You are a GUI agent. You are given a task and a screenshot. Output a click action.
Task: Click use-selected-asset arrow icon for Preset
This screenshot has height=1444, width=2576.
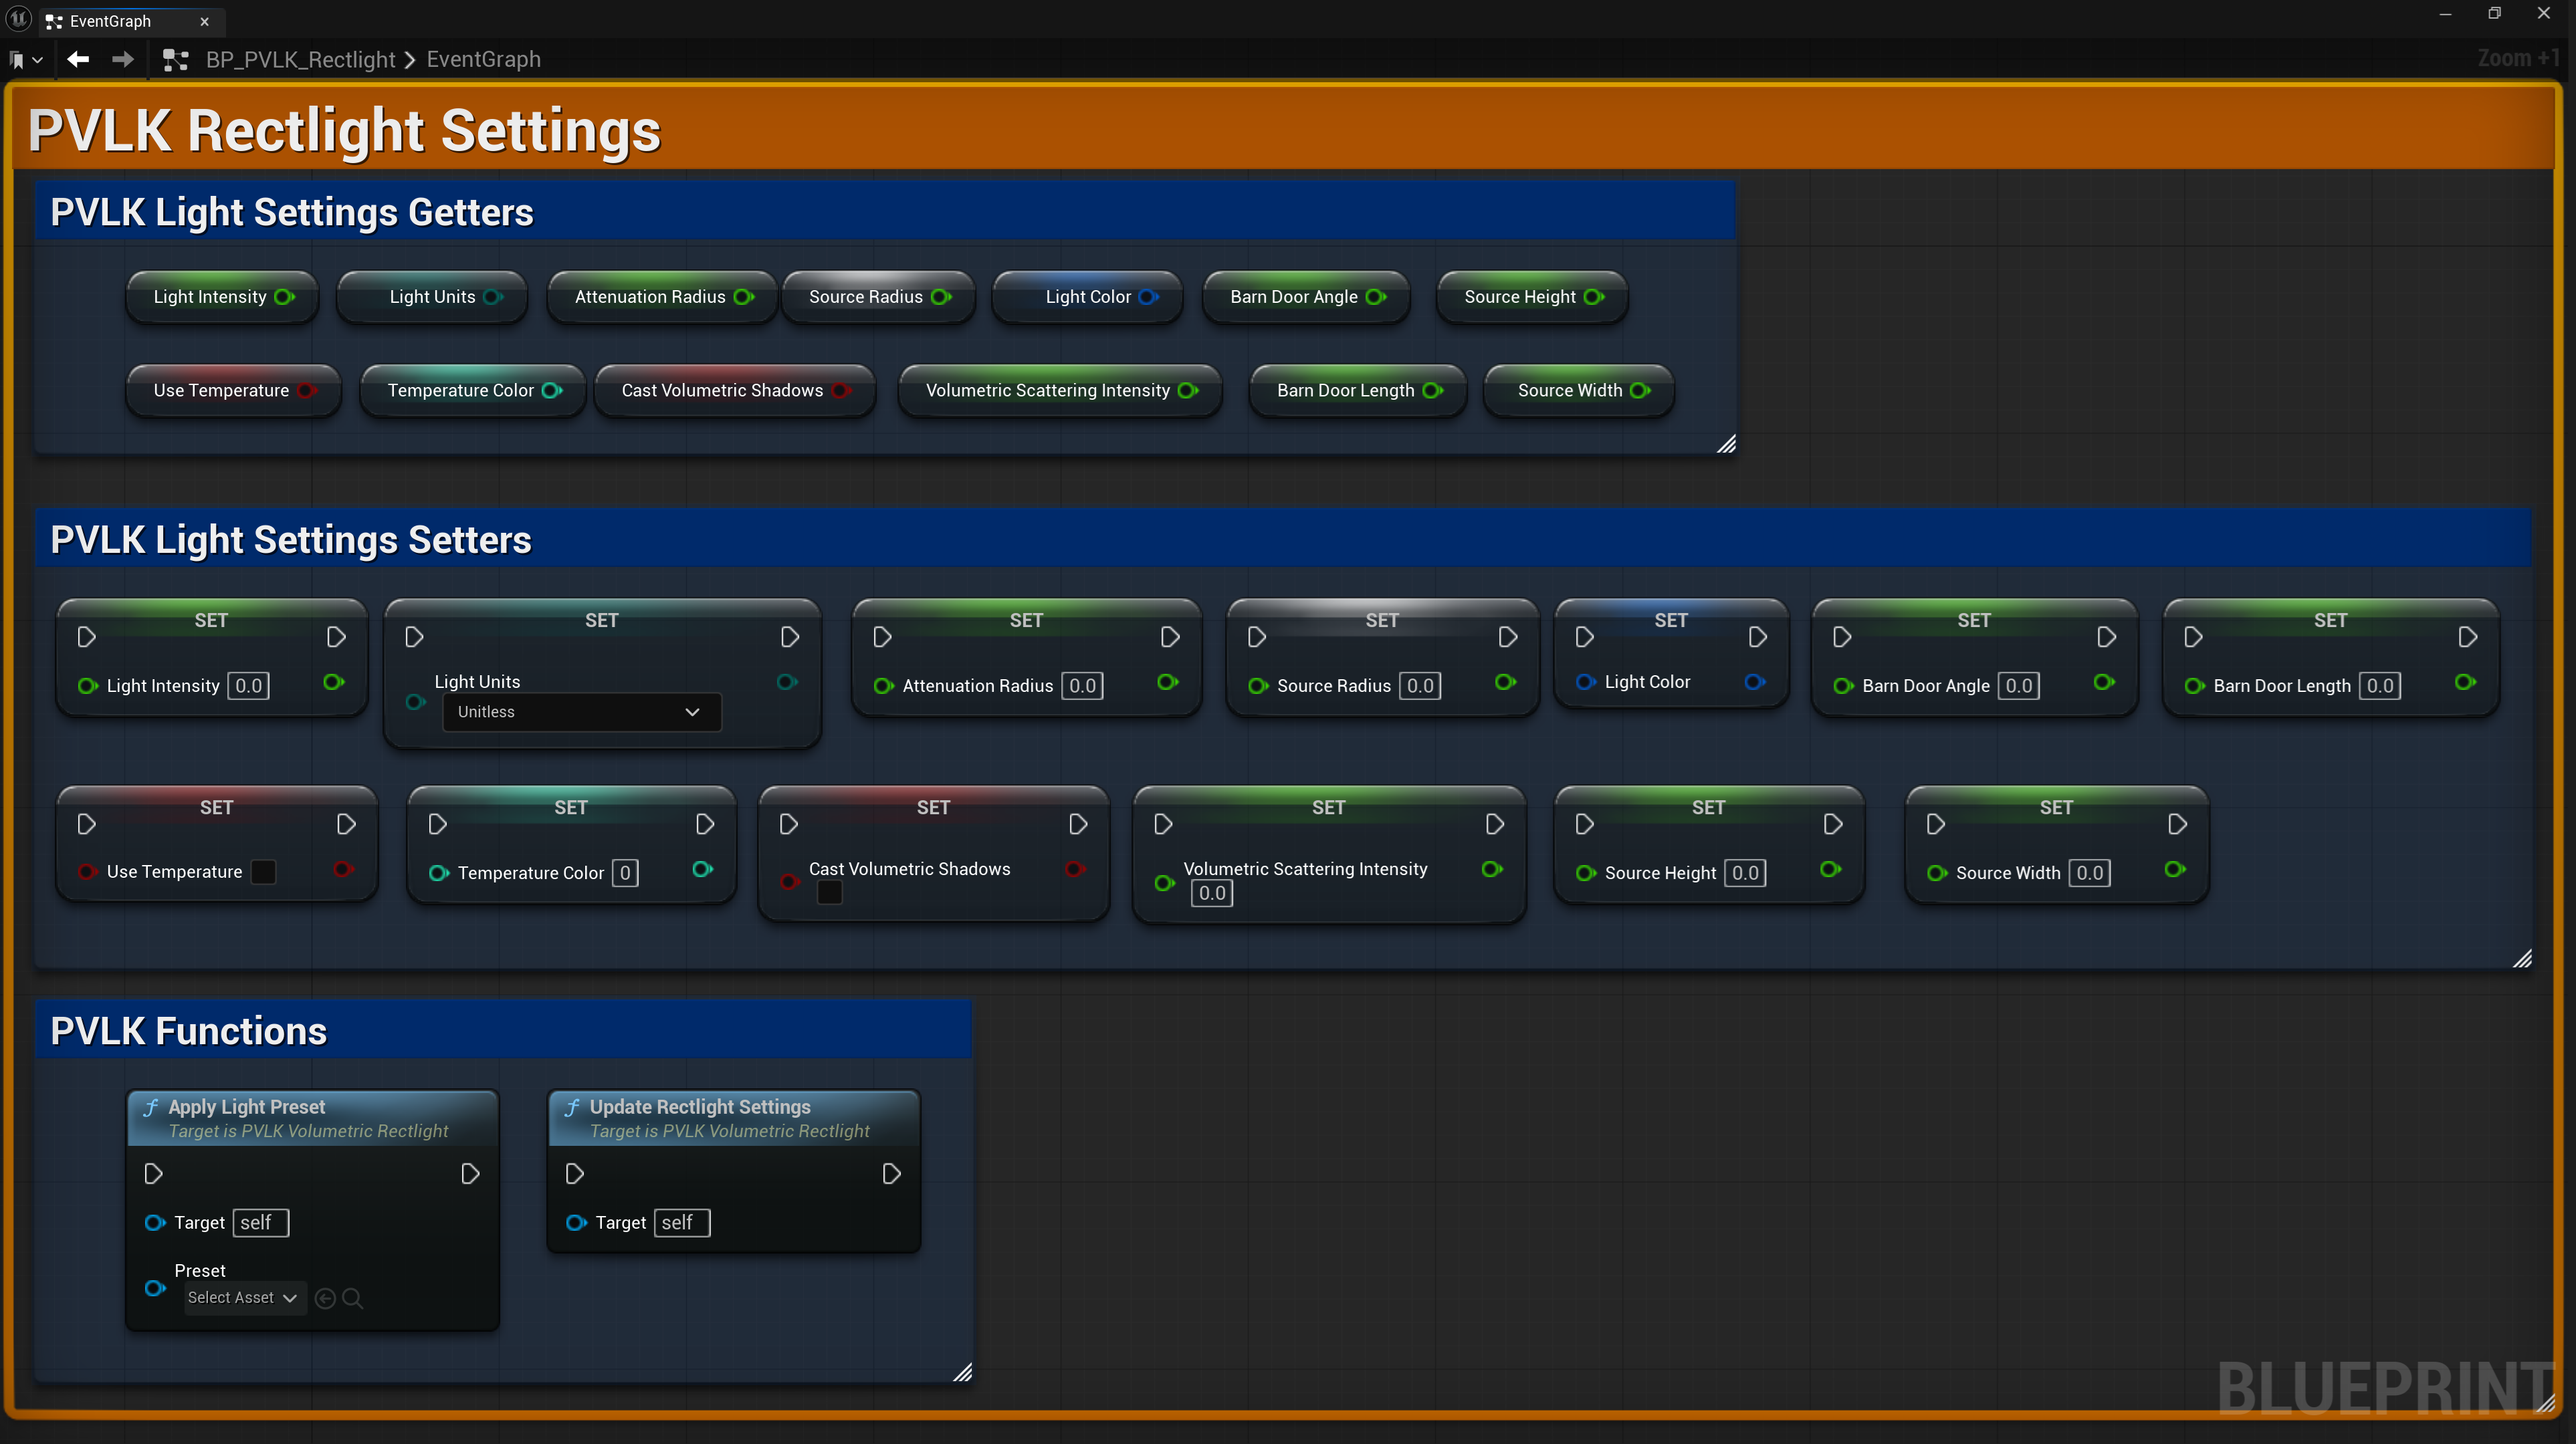pos(325,1298)
